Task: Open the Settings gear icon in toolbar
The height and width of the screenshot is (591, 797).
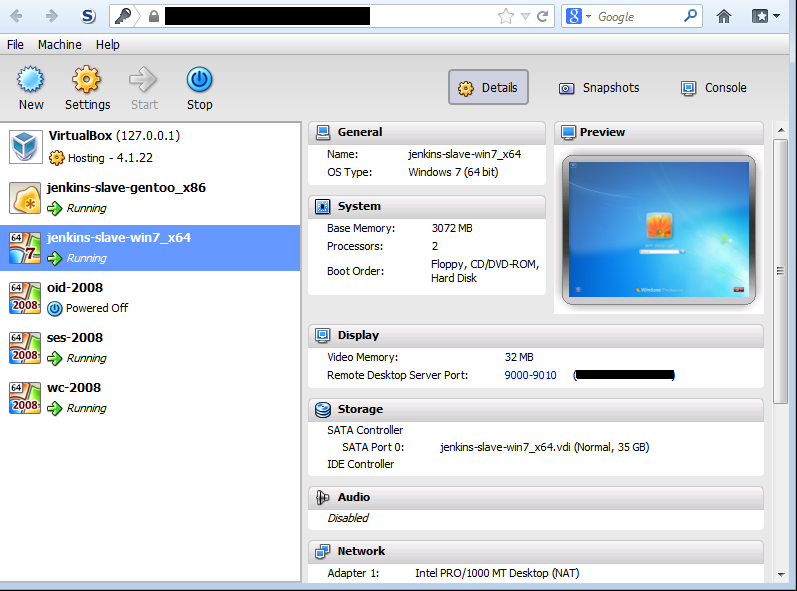Action: (86, 79)
